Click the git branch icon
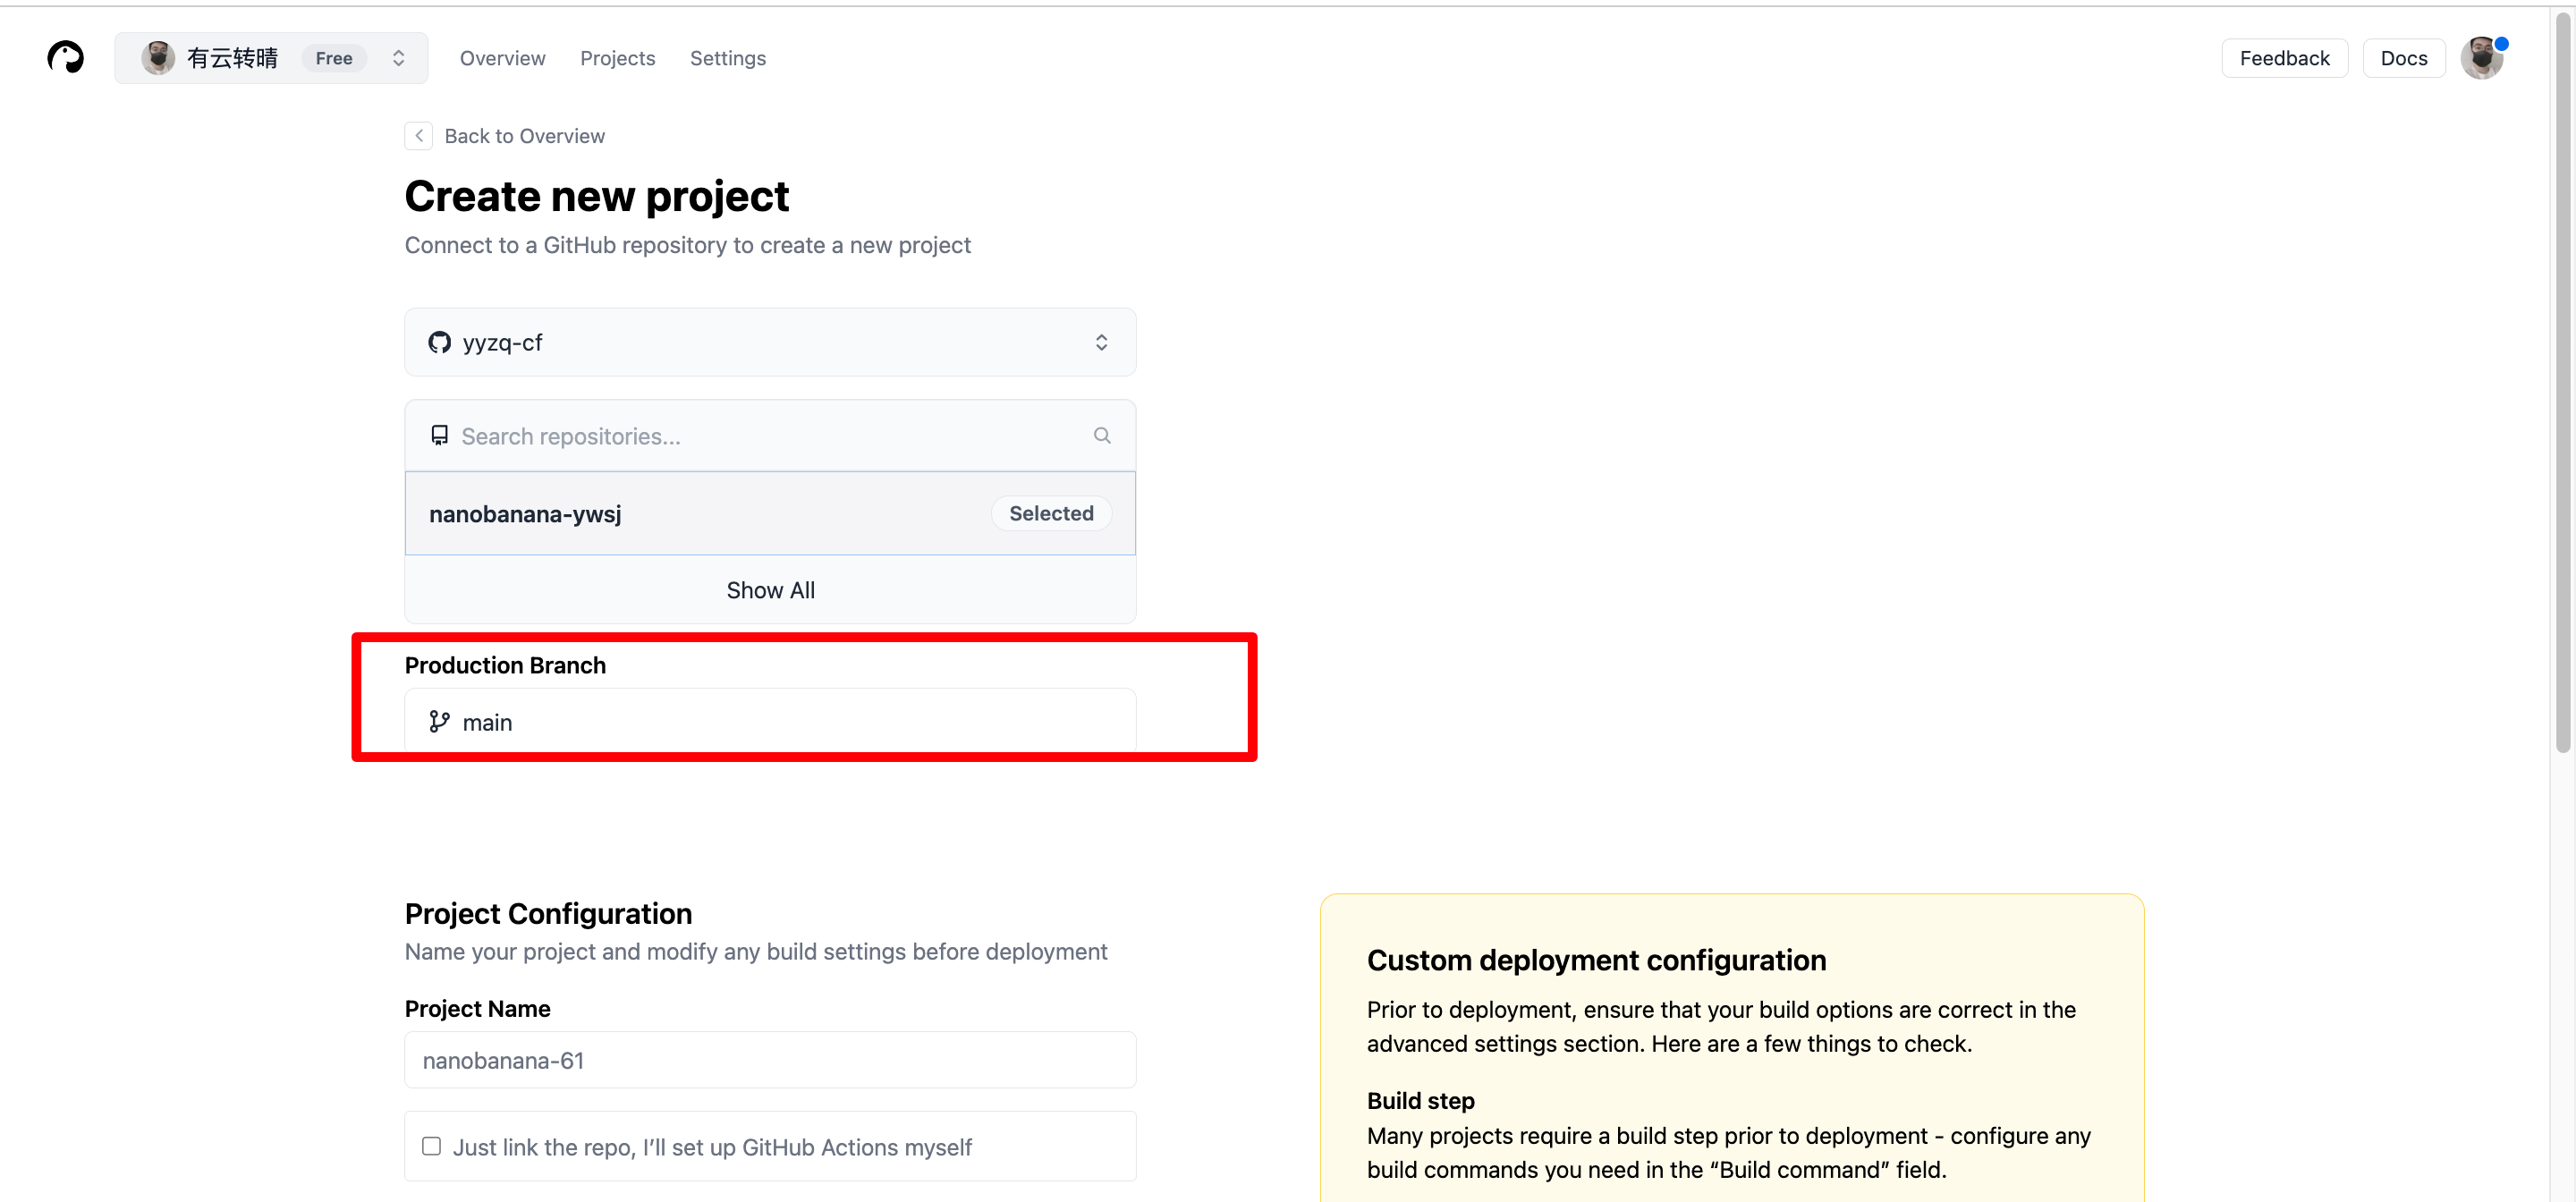The height and width of the screenshot is (1202, 2576). (x=439, y=721)
